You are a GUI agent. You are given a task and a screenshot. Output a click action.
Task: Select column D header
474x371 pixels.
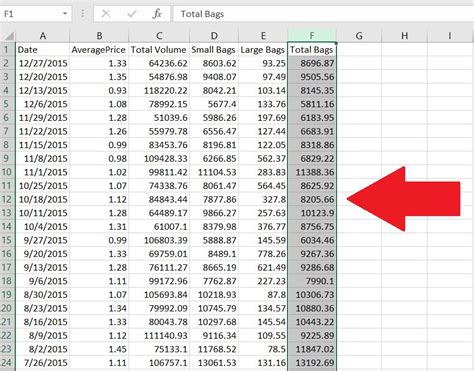tap(214, 36)
